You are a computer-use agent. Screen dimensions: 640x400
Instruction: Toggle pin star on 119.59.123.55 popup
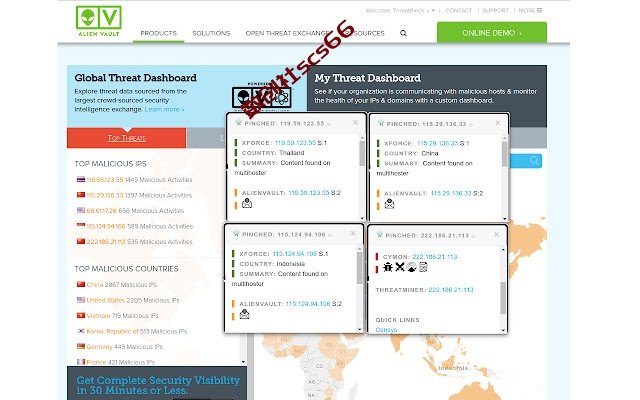329,124
